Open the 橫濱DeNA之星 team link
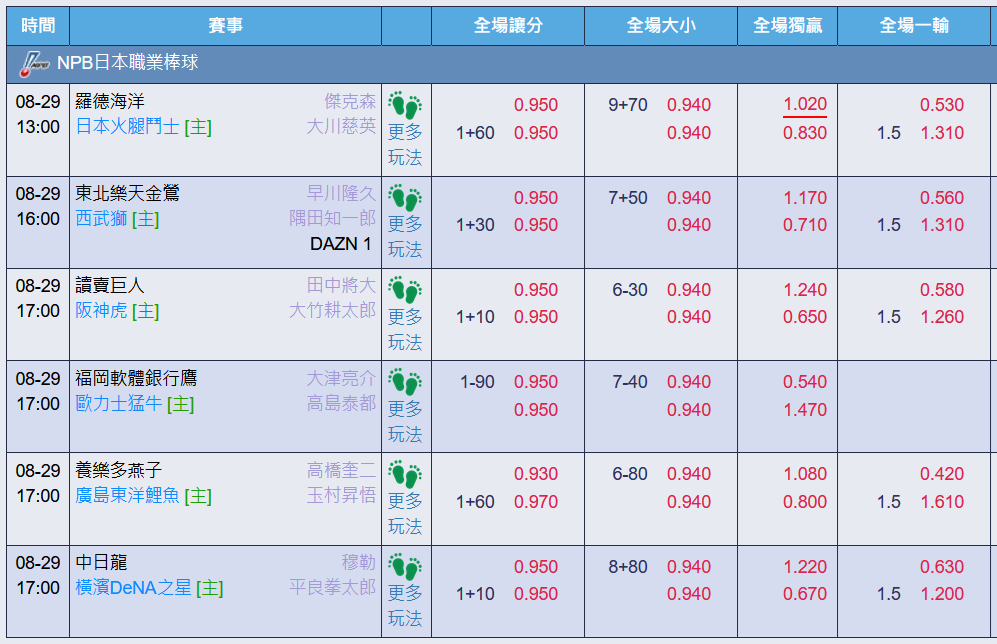Image resolution: width=997 pixels, height=644 pixels. [x=134, y=588]
